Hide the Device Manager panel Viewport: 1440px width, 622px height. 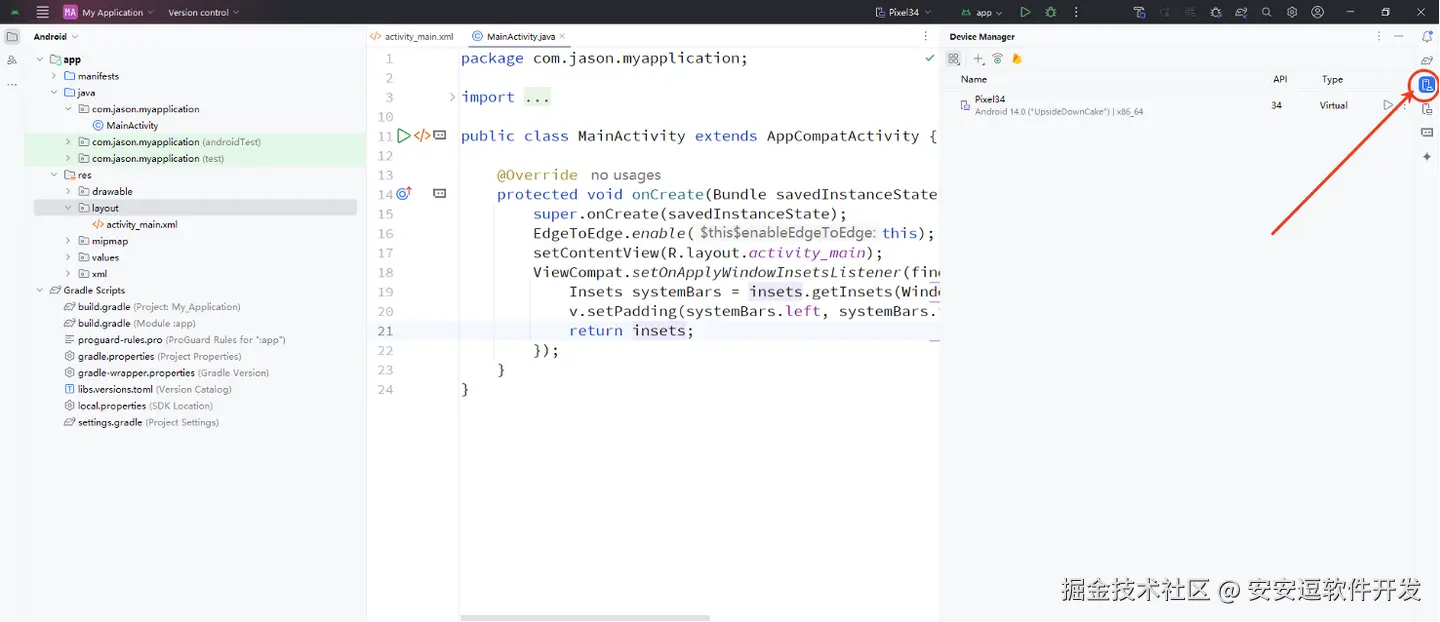(1399, 36)
